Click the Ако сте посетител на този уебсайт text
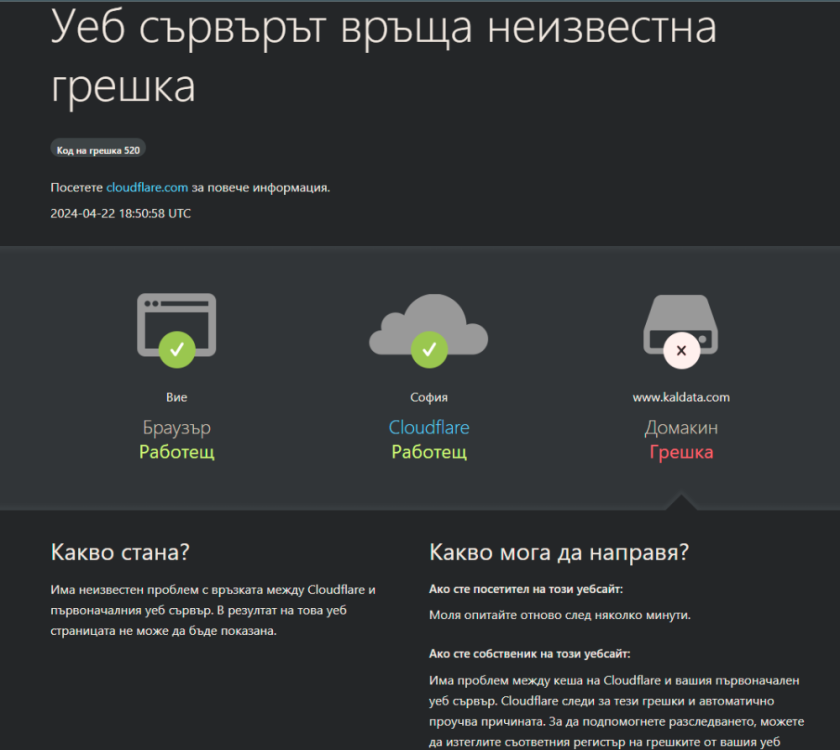 (x=526, y=589)
